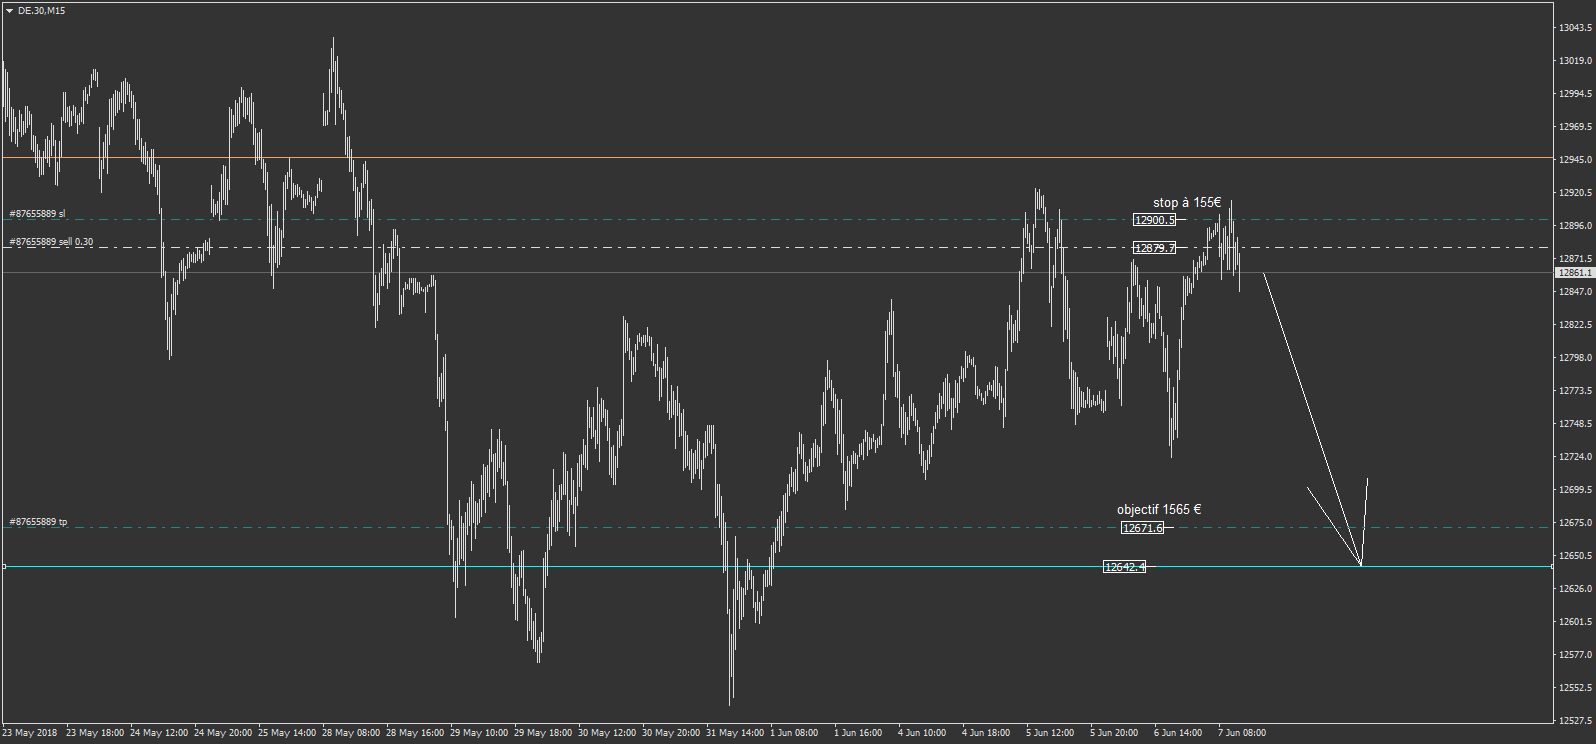Select the #87655889 sell 0.30 order label
The image size is (1596, 744).
(51, 242)
